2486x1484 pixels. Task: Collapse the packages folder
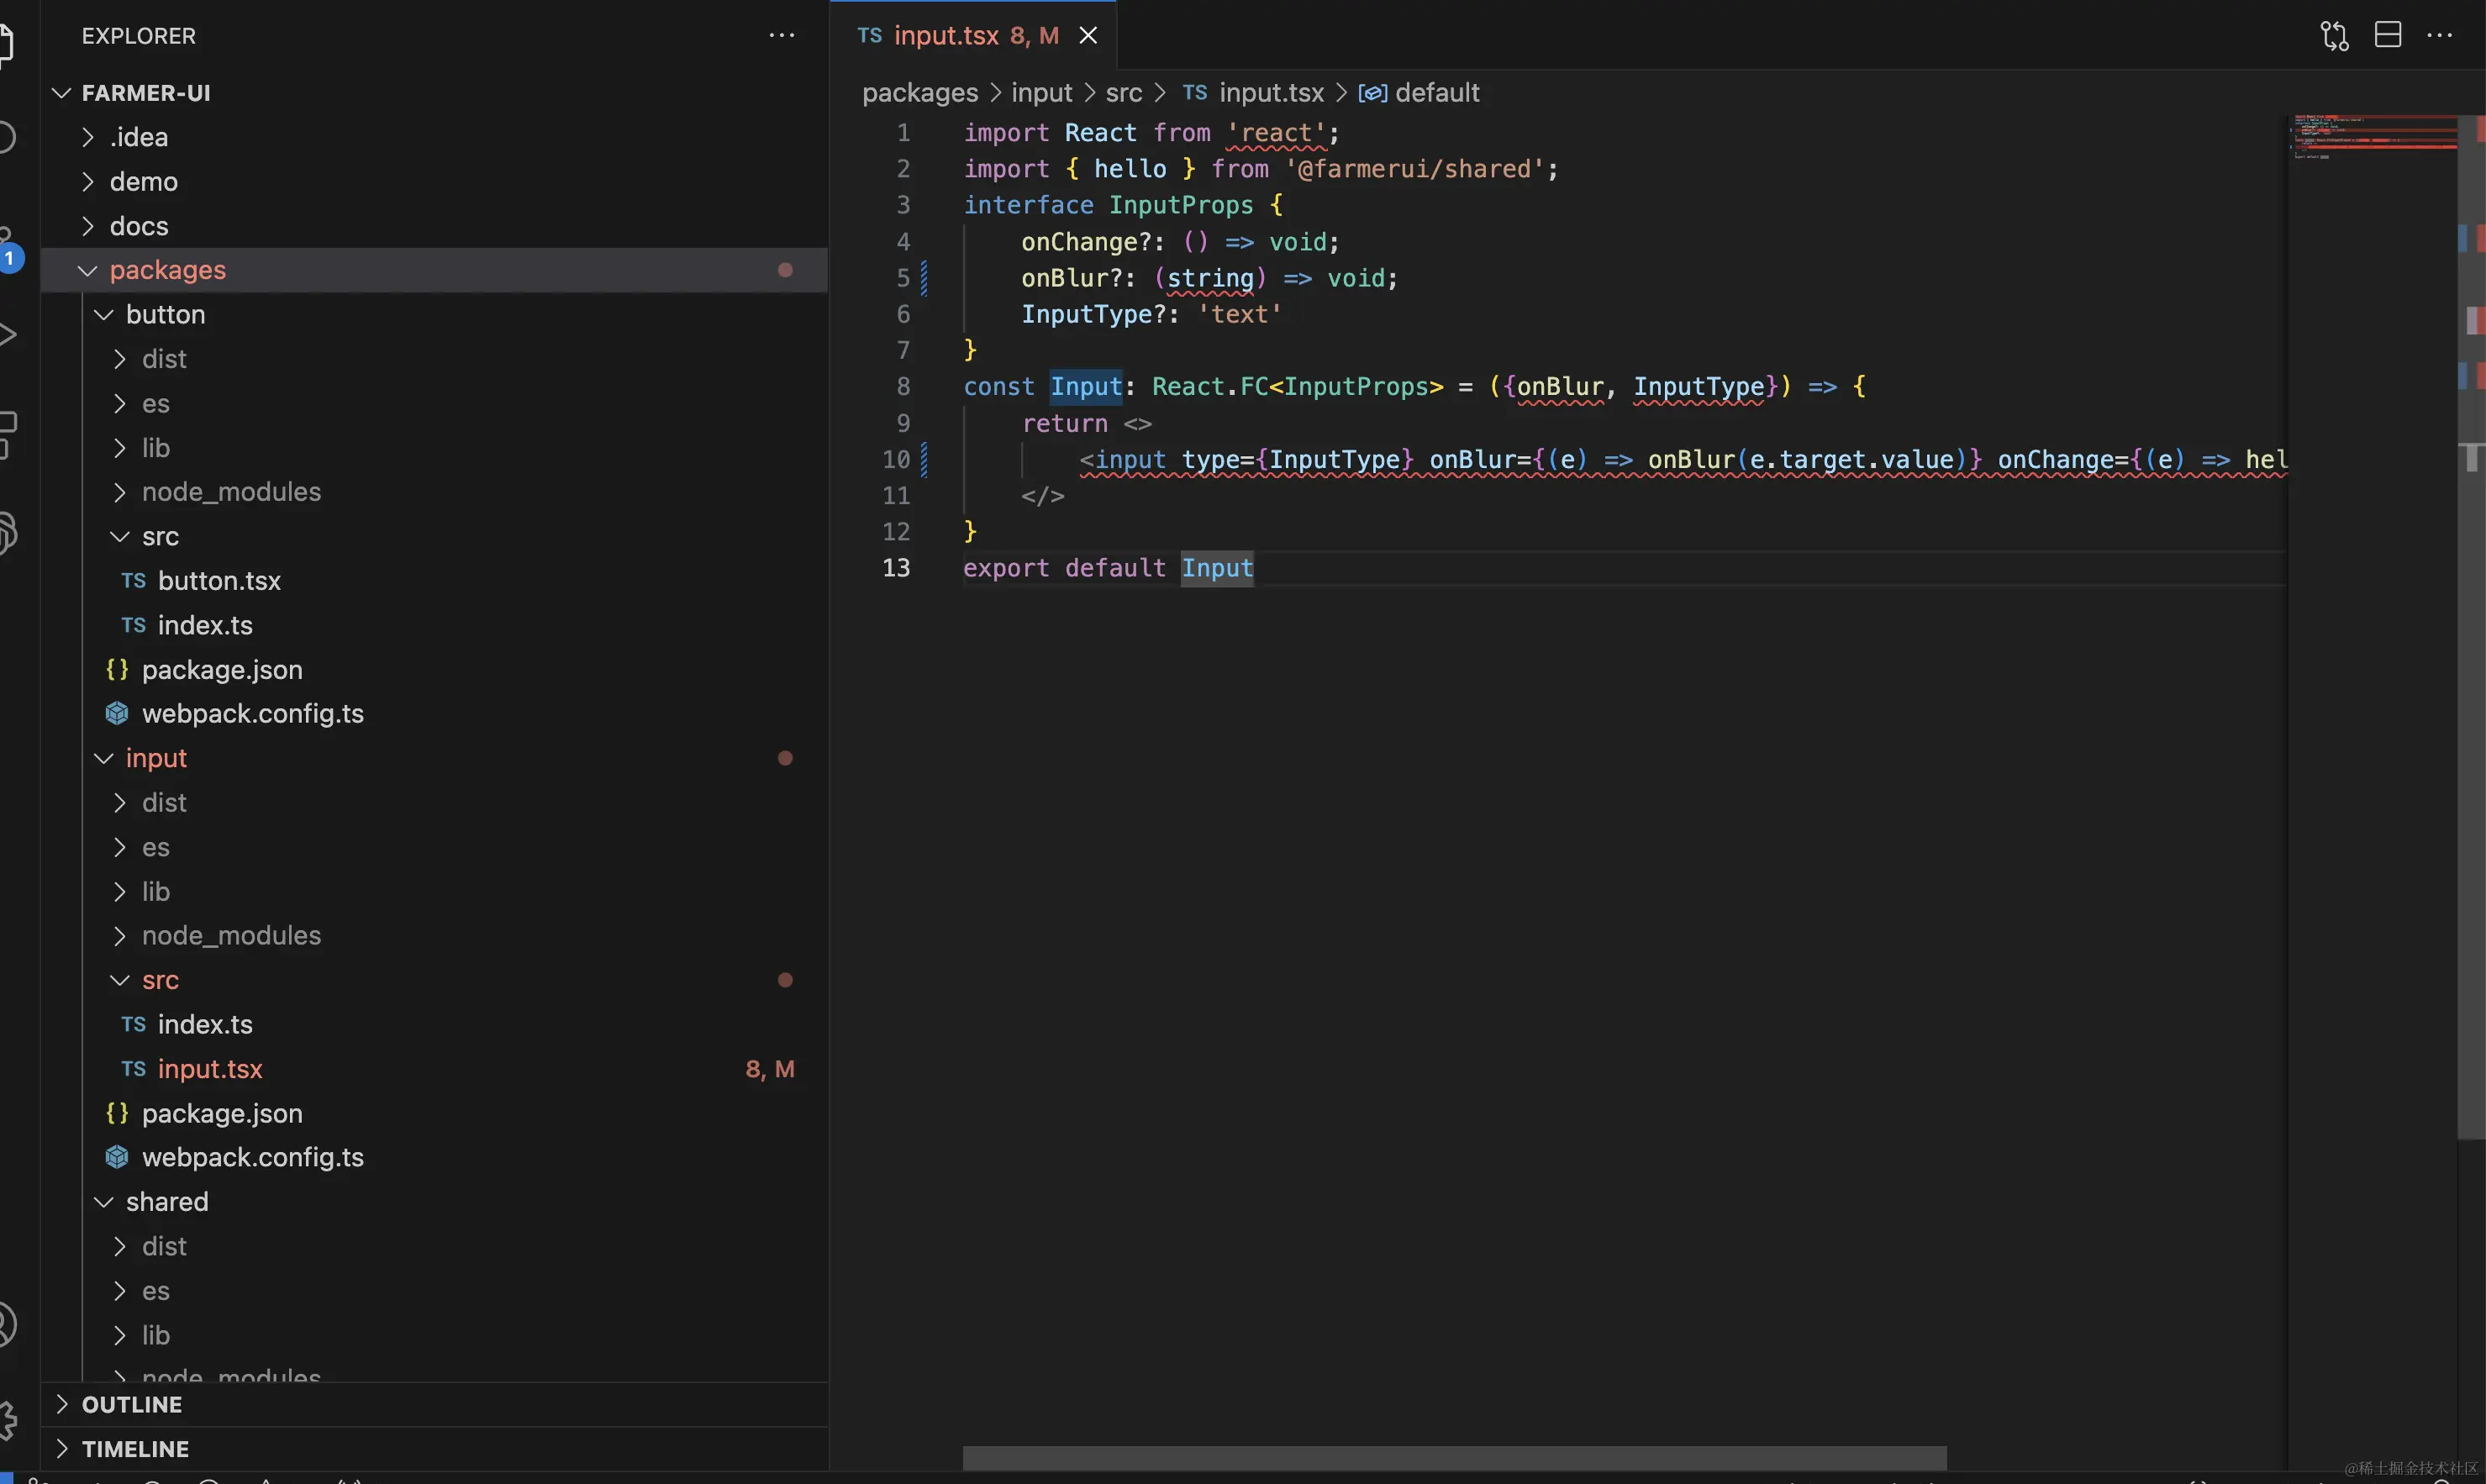435,270
